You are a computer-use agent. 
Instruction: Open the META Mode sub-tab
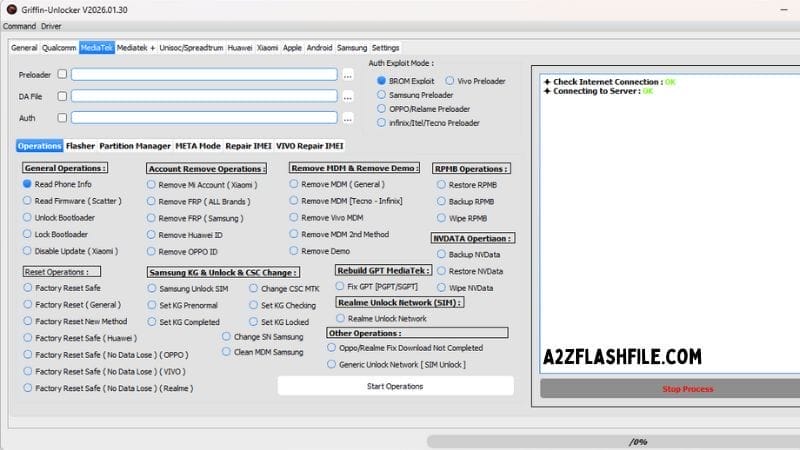point(198,146)
